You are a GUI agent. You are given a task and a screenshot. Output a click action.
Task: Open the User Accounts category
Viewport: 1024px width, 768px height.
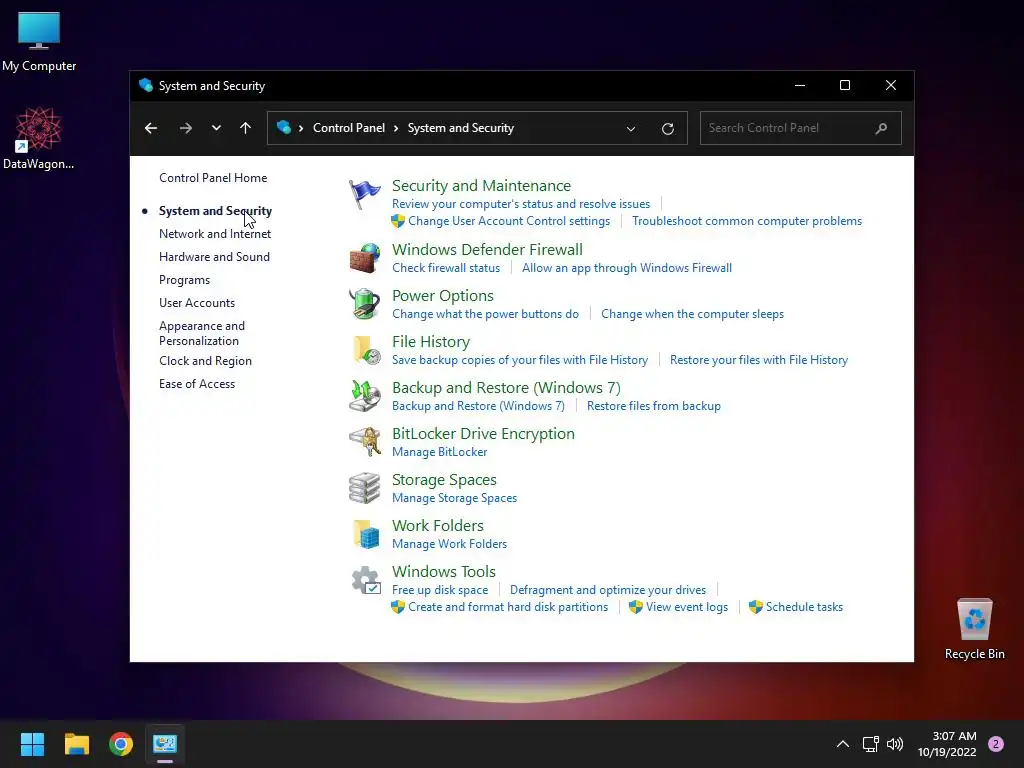197,303
